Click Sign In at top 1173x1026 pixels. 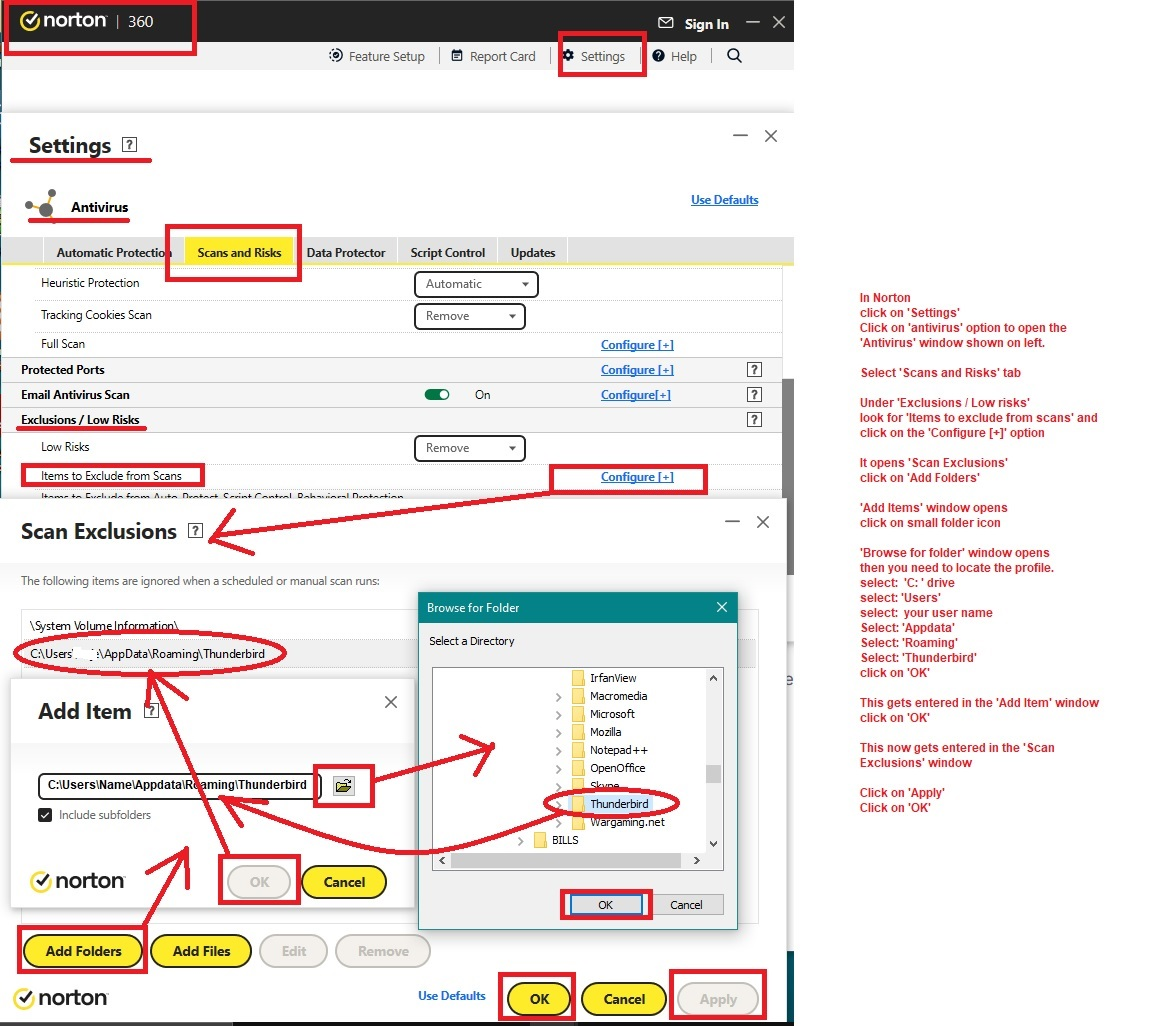click(706, 24)
